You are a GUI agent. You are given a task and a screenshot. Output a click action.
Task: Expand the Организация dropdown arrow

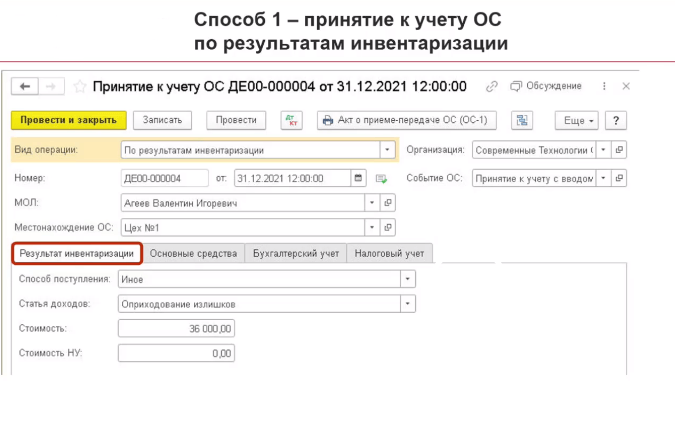pos(603,150)
